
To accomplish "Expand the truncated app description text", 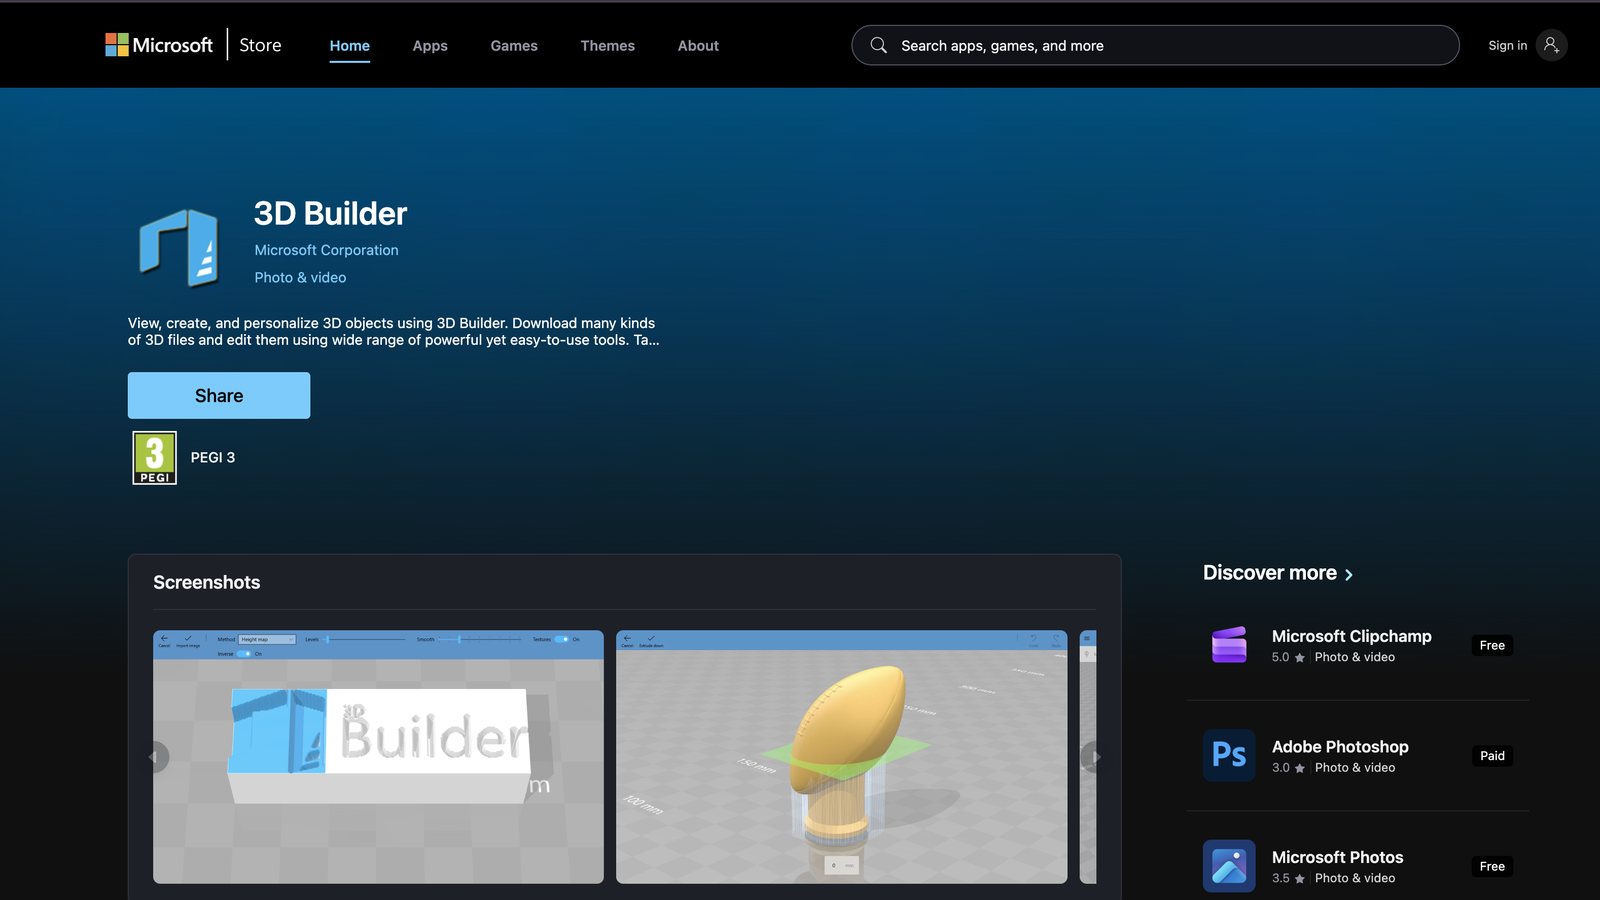I will tap(394, 332).
